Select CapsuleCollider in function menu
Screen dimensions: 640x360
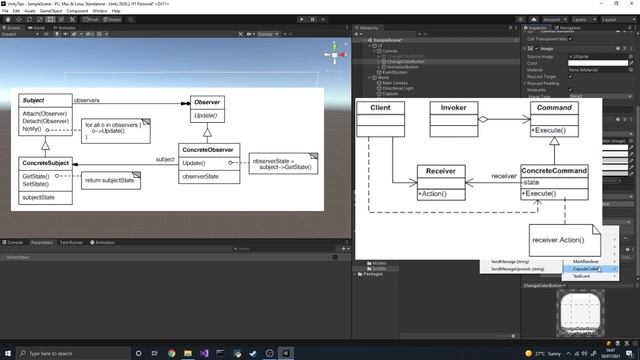coord(590,269)
